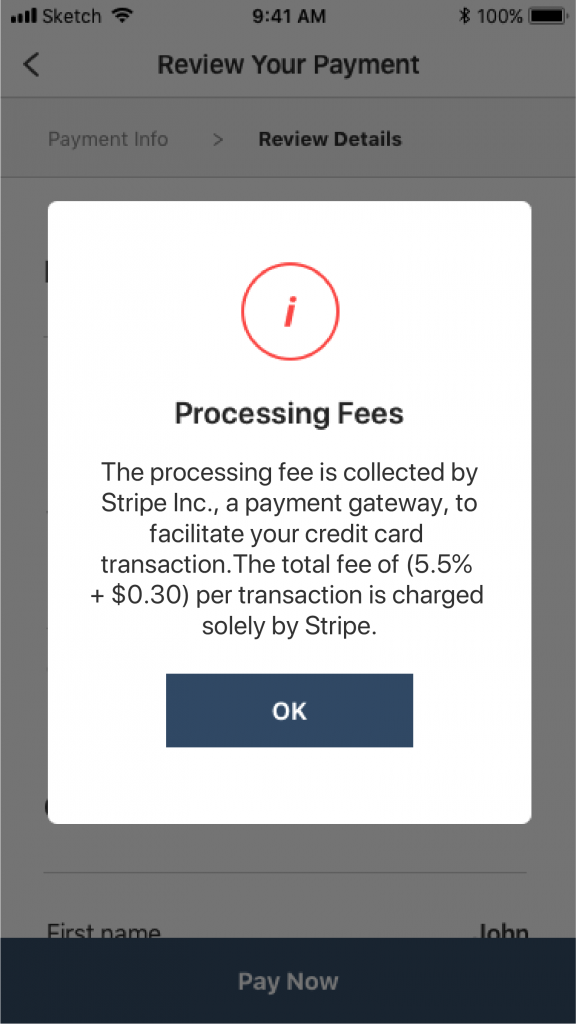The image size is (576, 1024).
Task: Select the Review Details step
Action: tap(330, 140)
